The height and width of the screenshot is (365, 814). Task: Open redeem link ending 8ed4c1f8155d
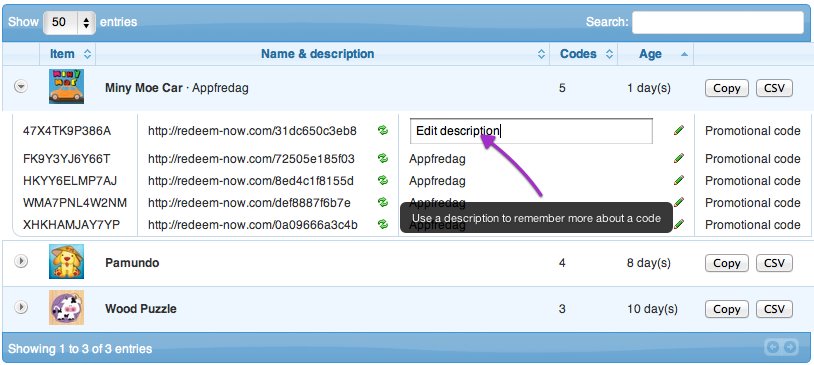point(251,181)
